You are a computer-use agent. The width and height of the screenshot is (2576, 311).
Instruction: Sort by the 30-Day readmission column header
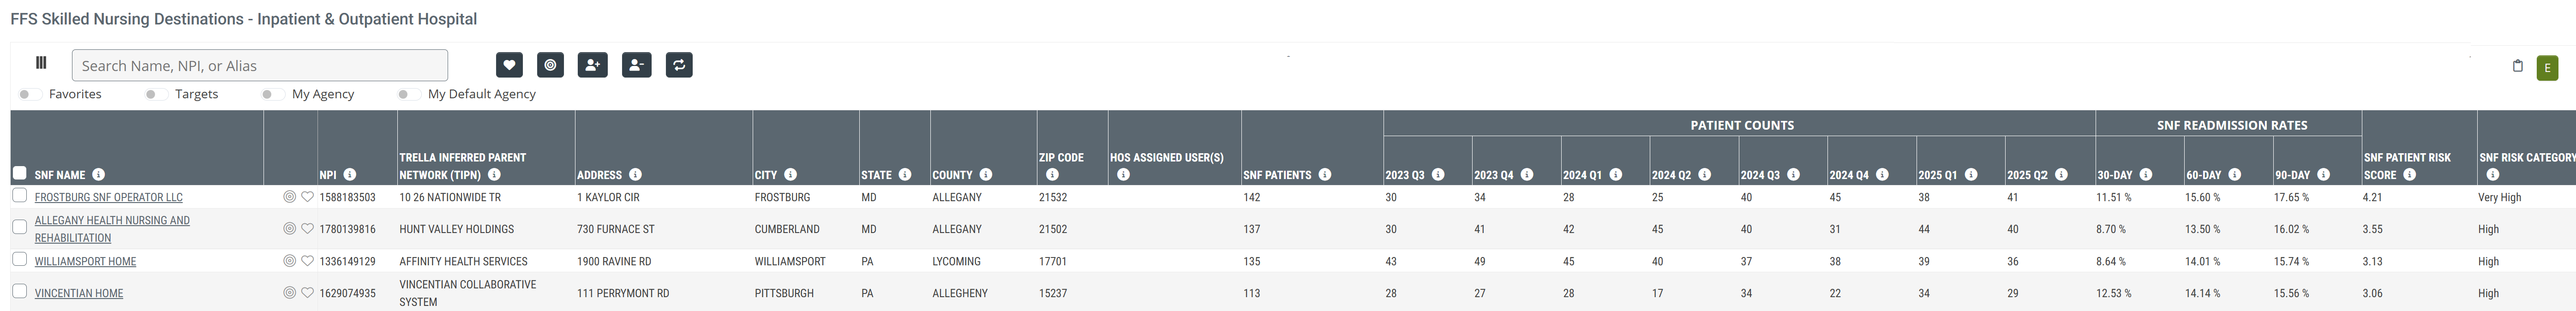[x=2114, y=175]
